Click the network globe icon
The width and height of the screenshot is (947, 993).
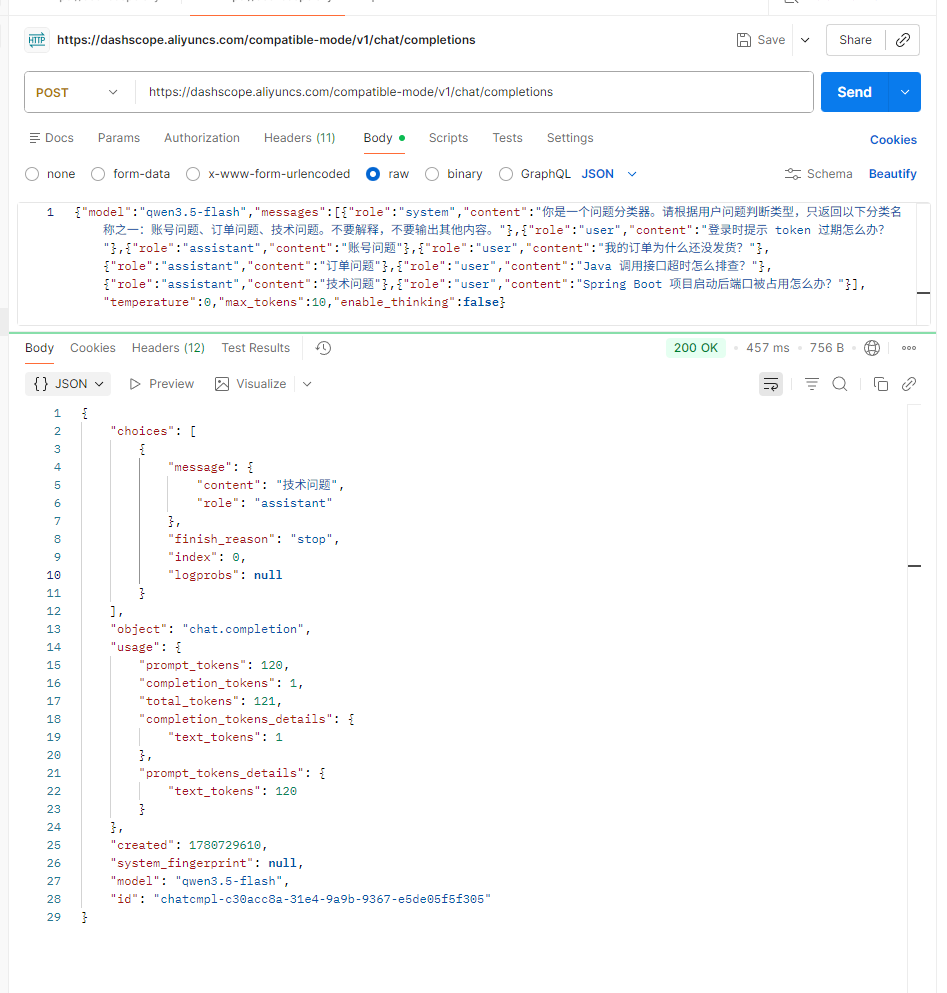(872, 348)
